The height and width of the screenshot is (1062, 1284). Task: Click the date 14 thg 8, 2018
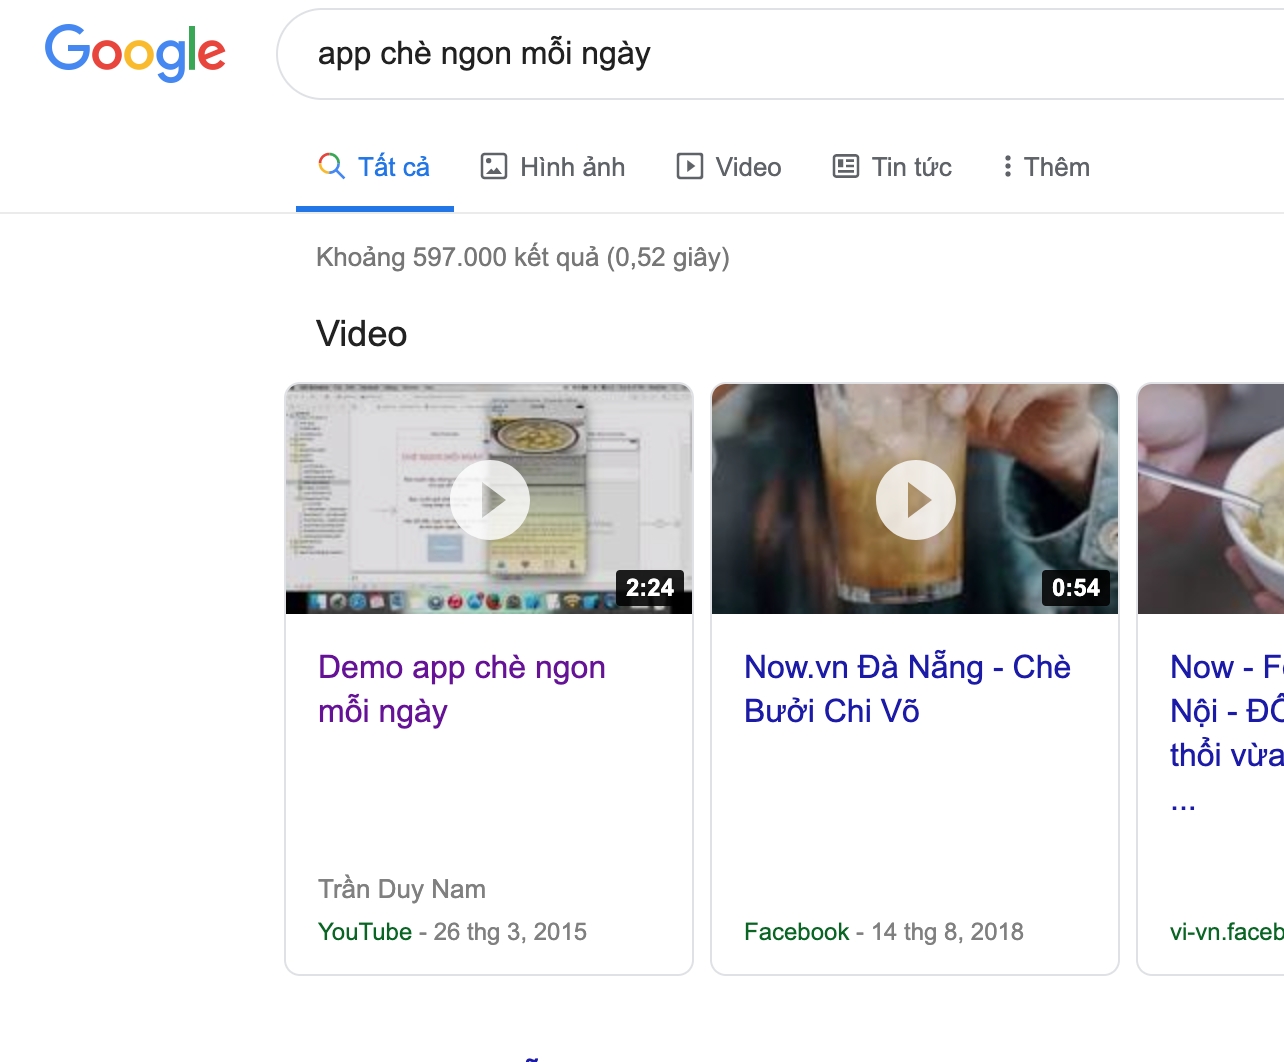pyautogui.click(x=947, y=932)
